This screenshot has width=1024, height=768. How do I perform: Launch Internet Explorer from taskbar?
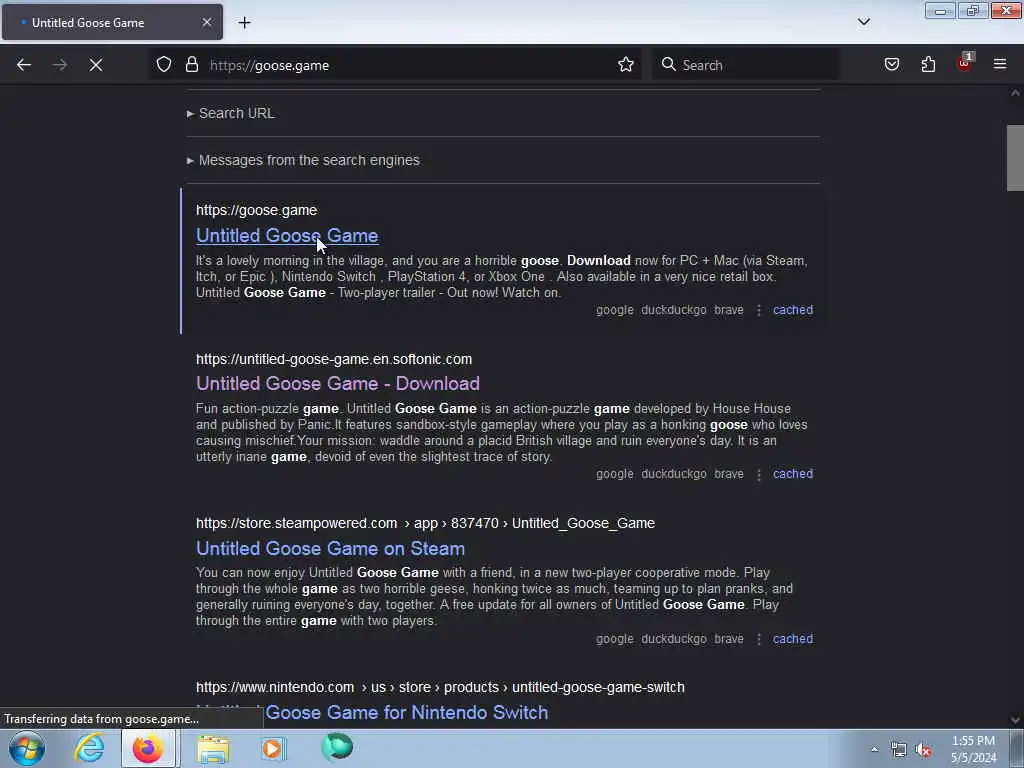[89, 748]
